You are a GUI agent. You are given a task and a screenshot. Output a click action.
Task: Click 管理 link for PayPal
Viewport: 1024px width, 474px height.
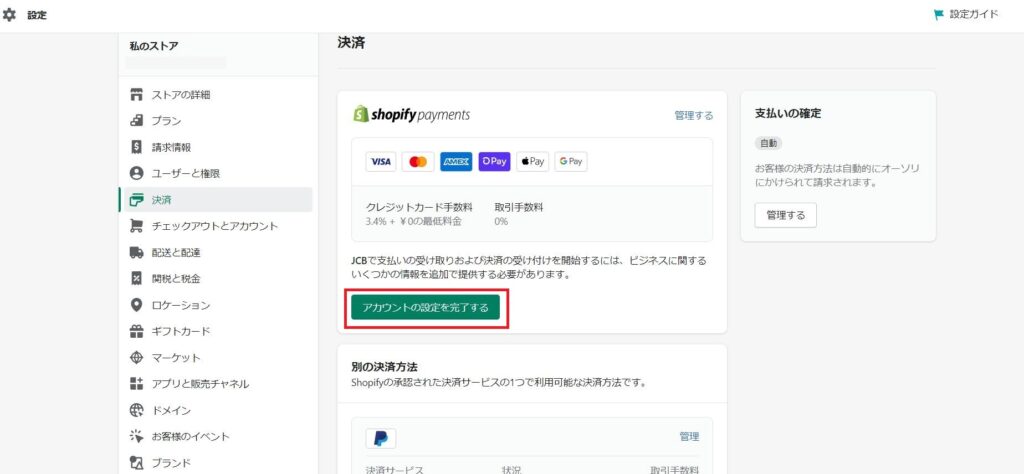click(x=689, y=437)
